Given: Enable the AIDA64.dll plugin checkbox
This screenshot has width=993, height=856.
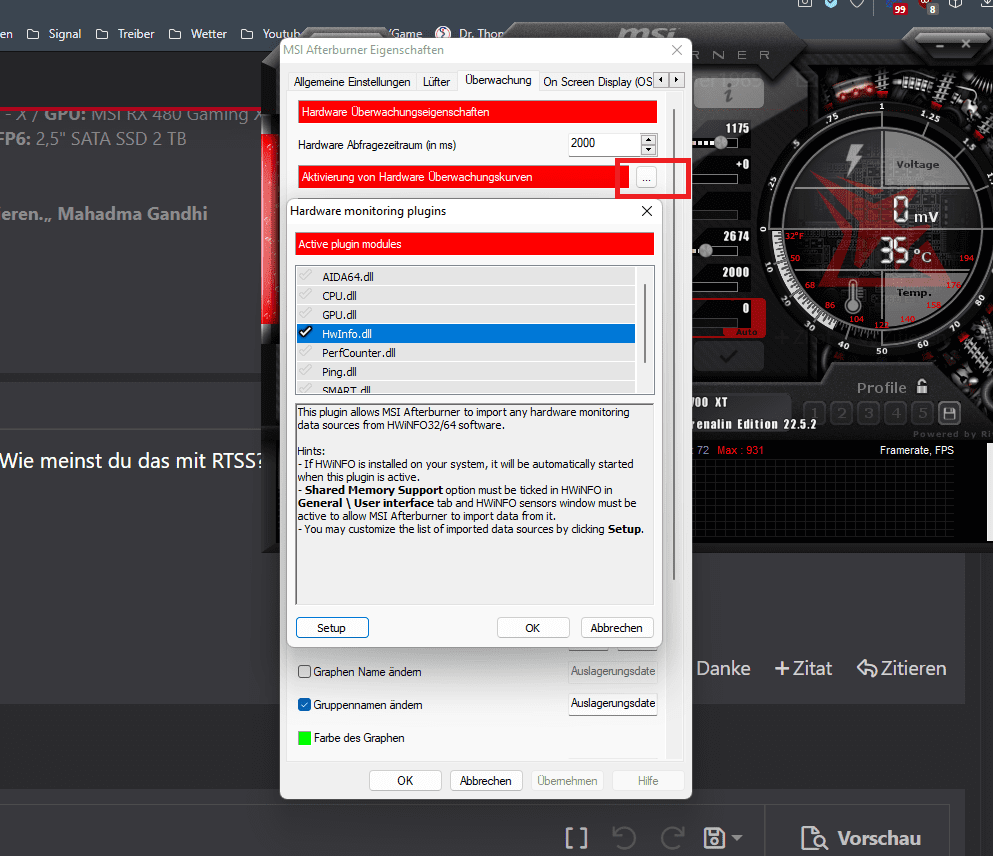Looking at the screenshot, I should [306, 275].
